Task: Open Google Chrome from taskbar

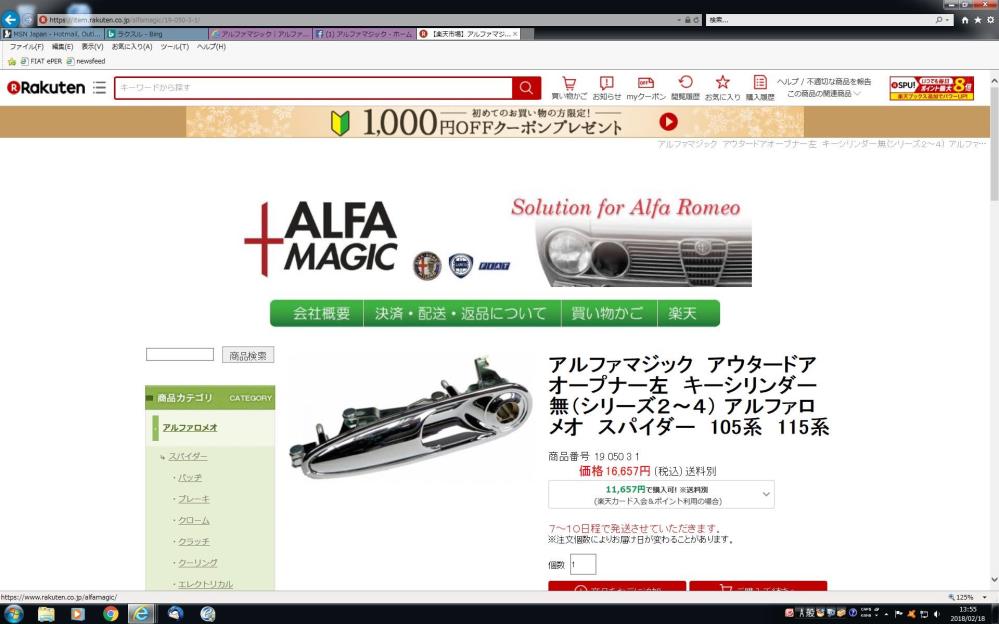Action: (x=110, y=614)
